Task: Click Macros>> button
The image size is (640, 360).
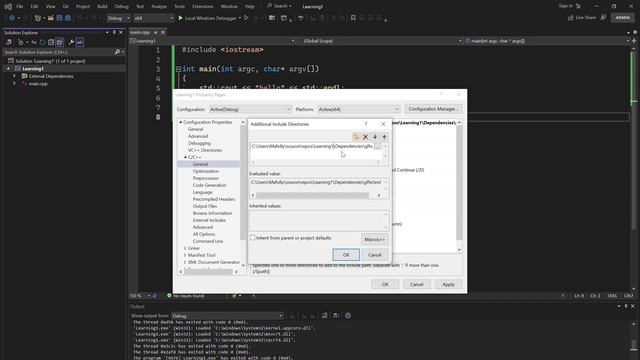Action: click(374, 239)
